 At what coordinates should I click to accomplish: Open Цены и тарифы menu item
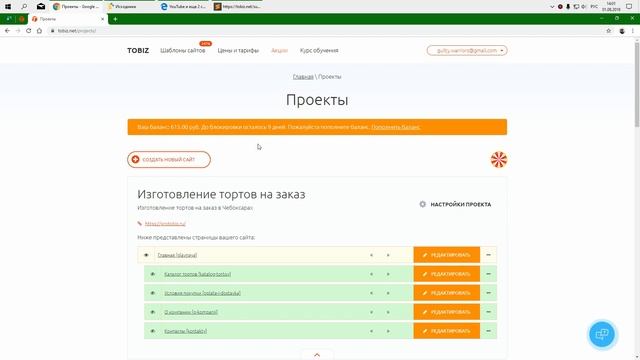tap(238, 51)
